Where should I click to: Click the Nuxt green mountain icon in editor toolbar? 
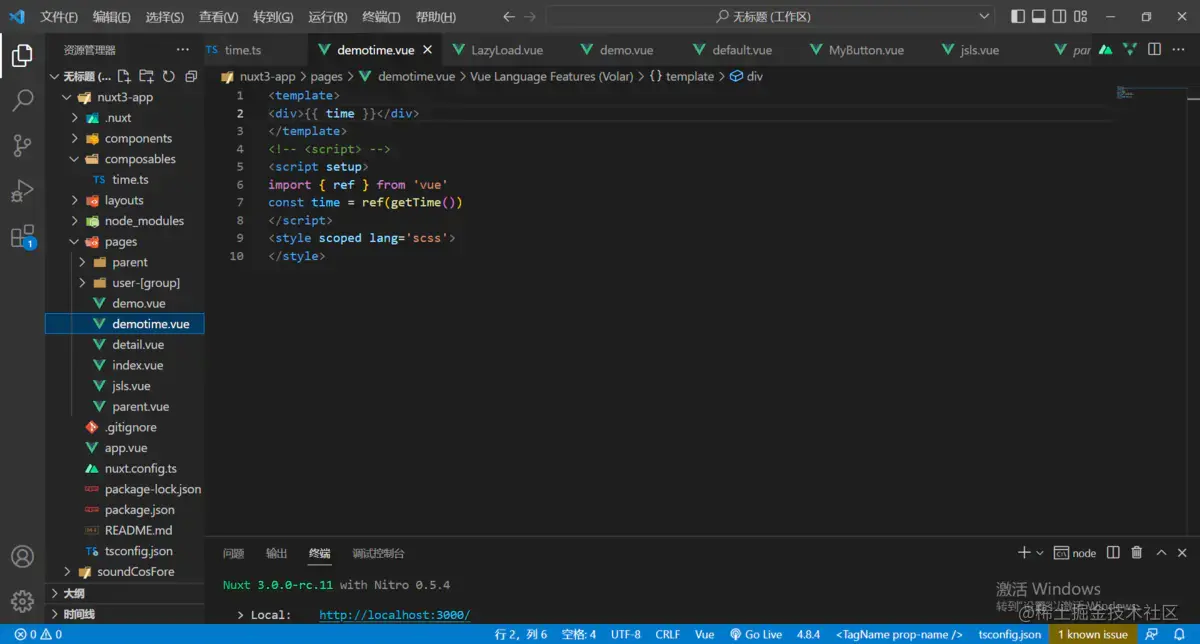[1105, 50]
